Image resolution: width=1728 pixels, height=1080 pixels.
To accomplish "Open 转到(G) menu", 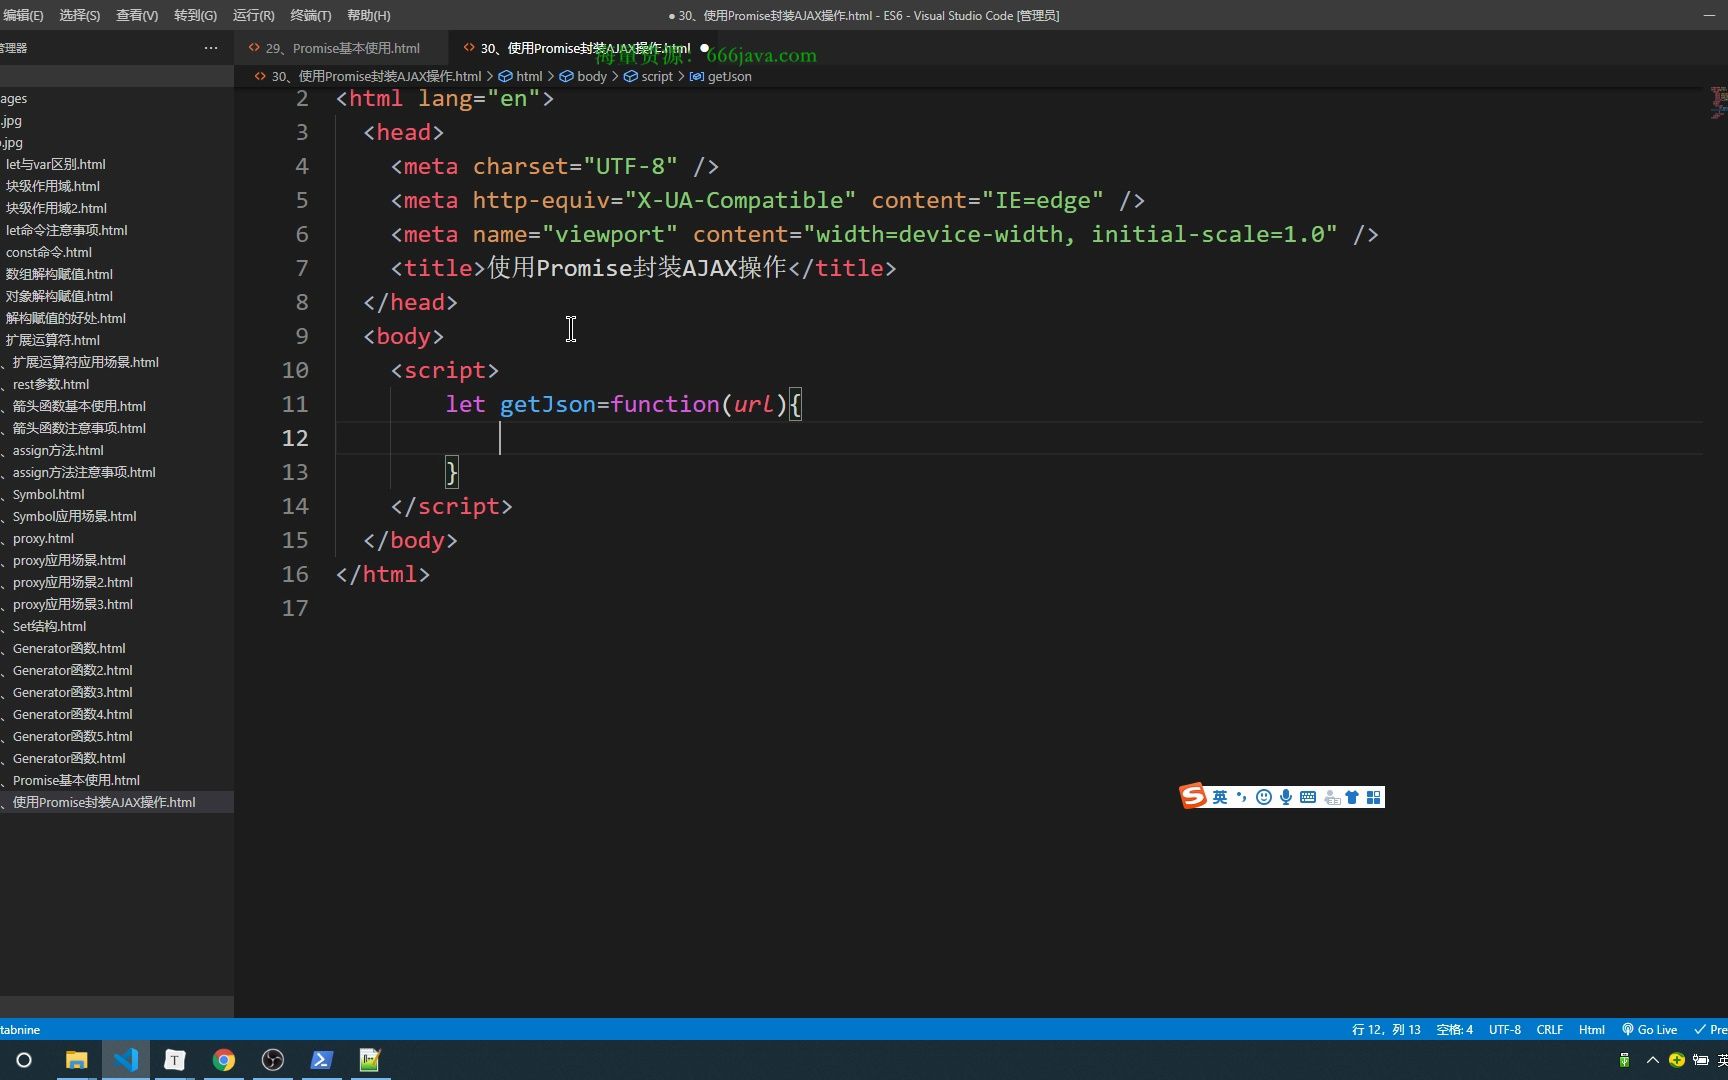I will click(x=195, y=15).
